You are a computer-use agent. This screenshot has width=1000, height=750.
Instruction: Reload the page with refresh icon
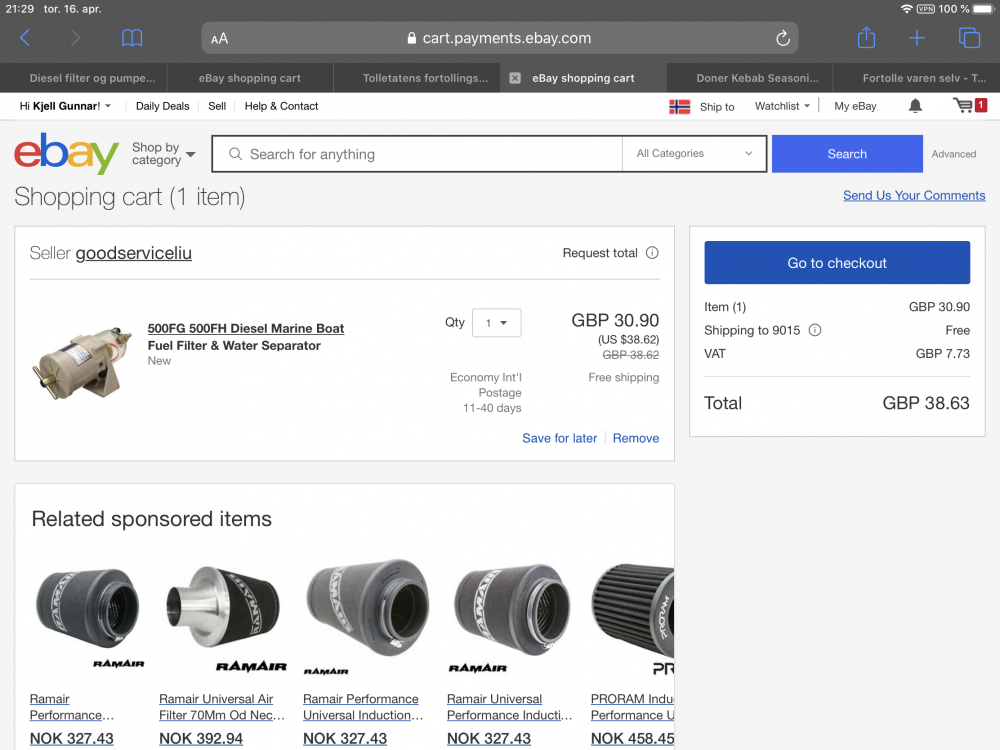click(783, 38)
